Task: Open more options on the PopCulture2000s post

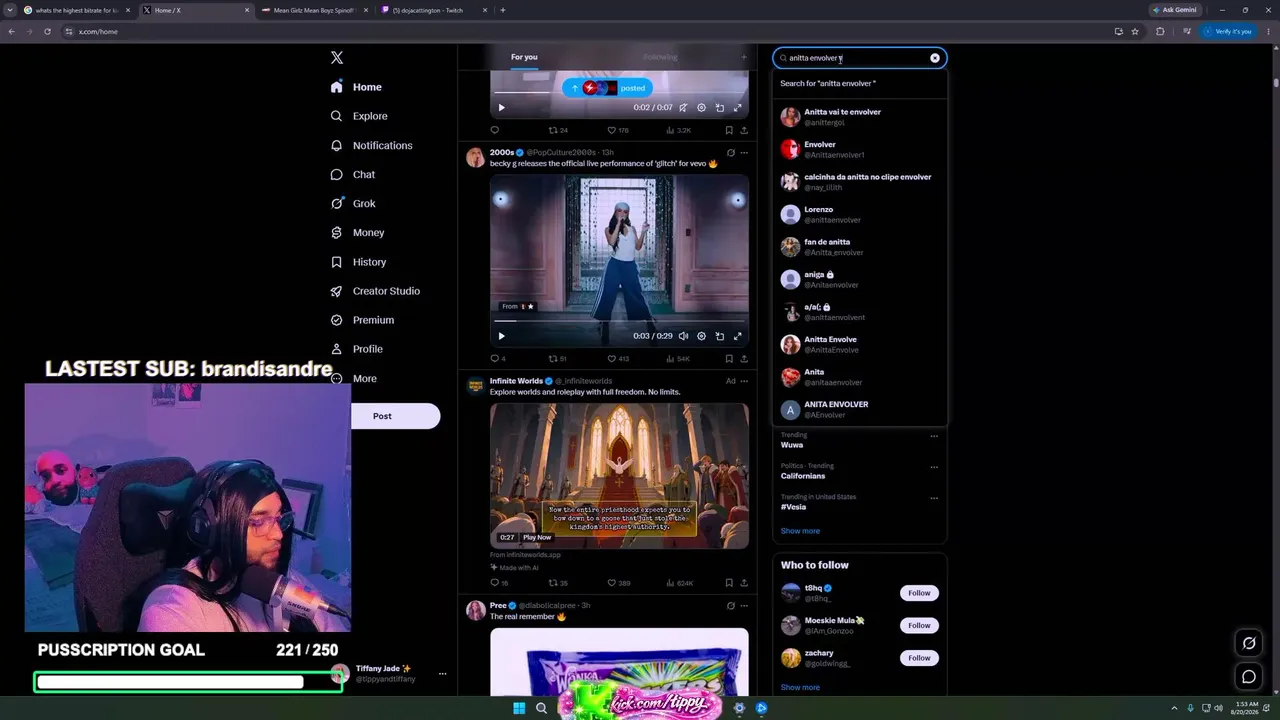Action: 744,153
